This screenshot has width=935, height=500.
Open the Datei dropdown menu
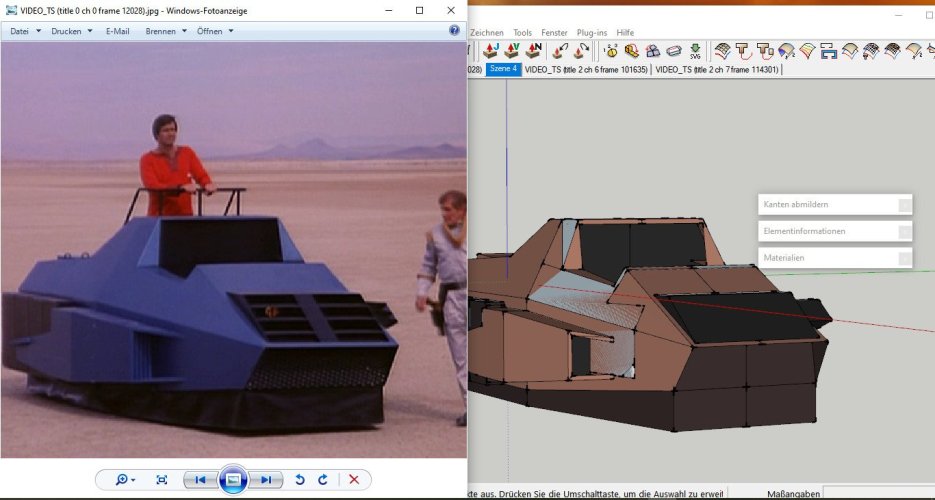(x=25, y=31)
